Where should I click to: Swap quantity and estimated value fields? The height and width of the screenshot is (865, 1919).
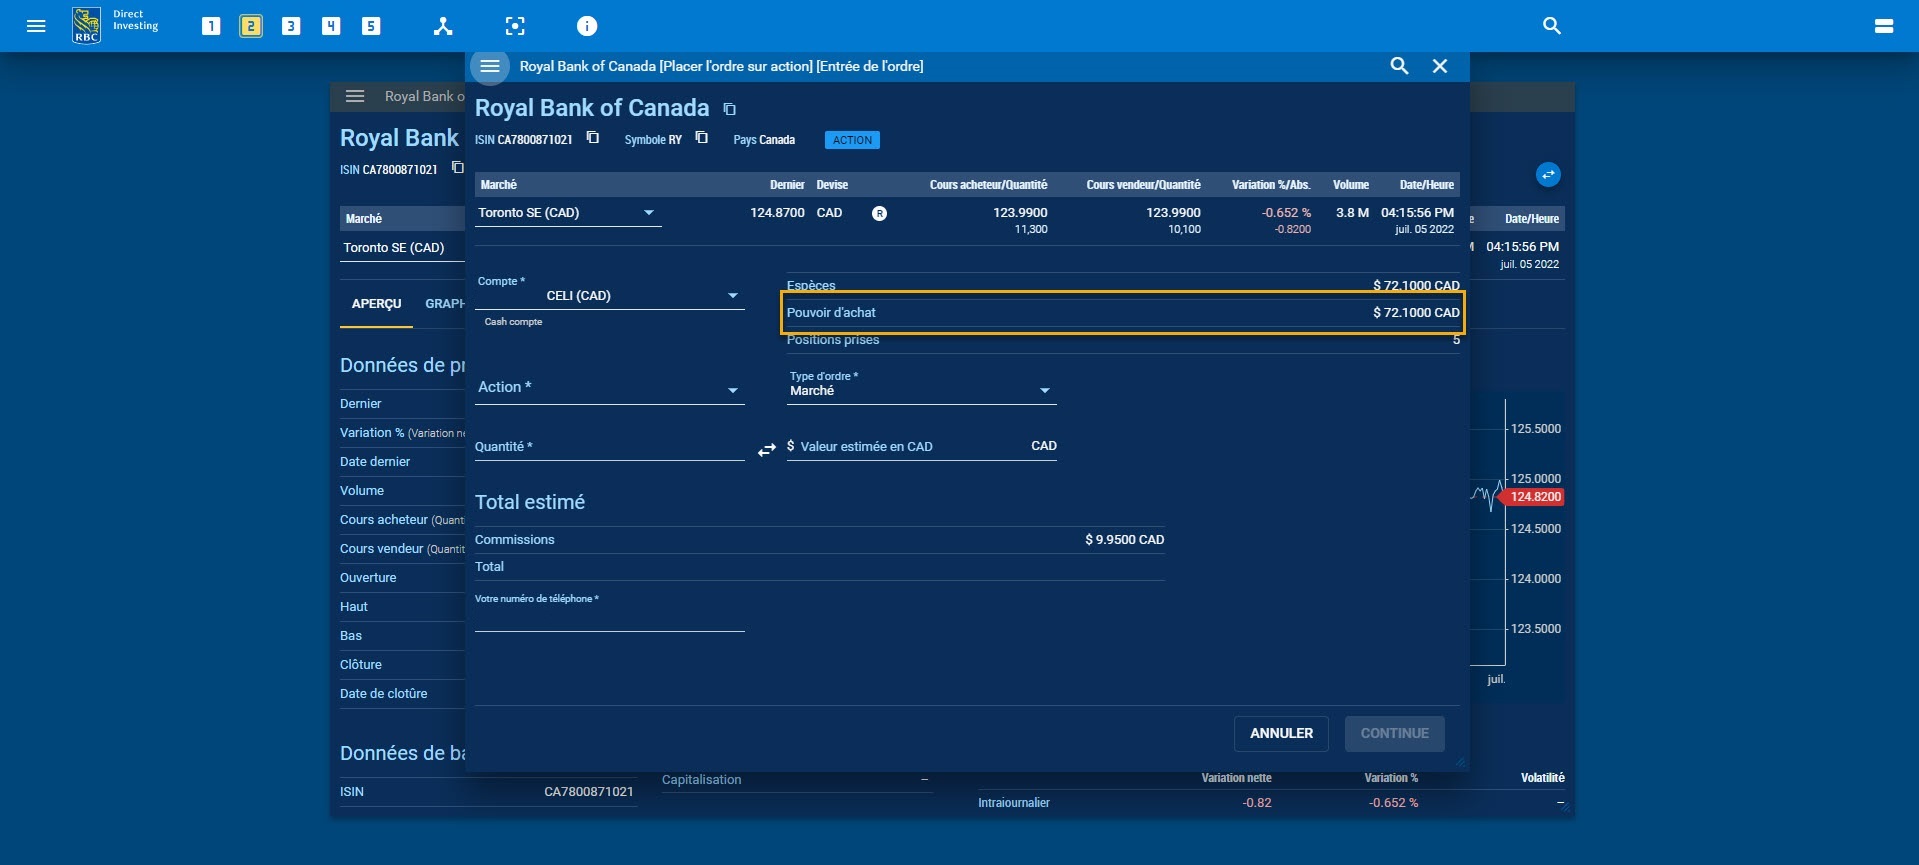(766, 450)
